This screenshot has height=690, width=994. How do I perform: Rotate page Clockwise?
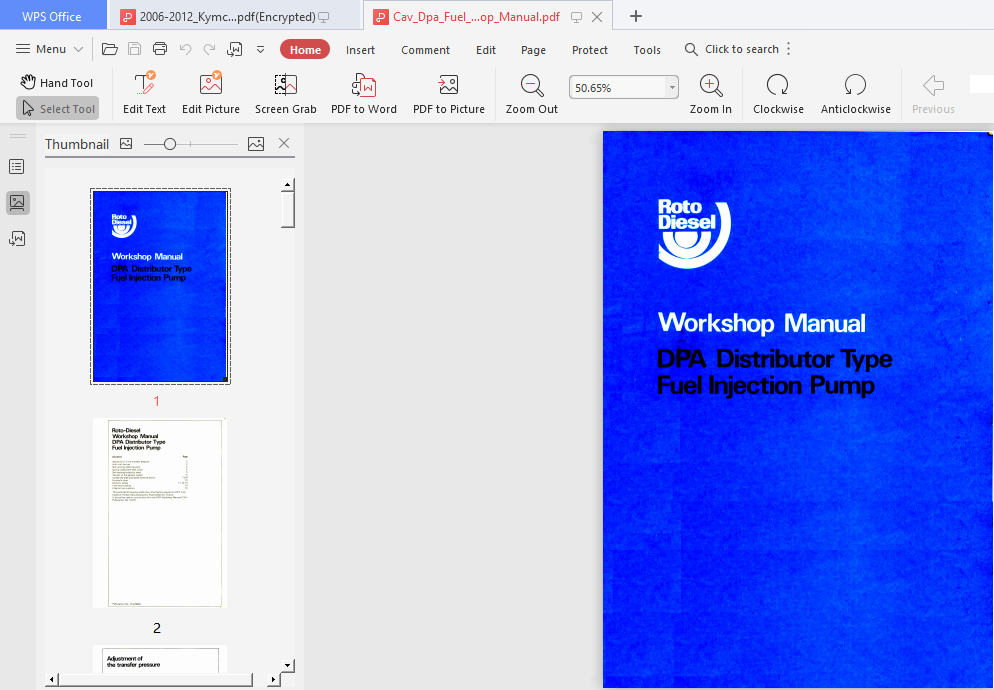click(778, 93)
